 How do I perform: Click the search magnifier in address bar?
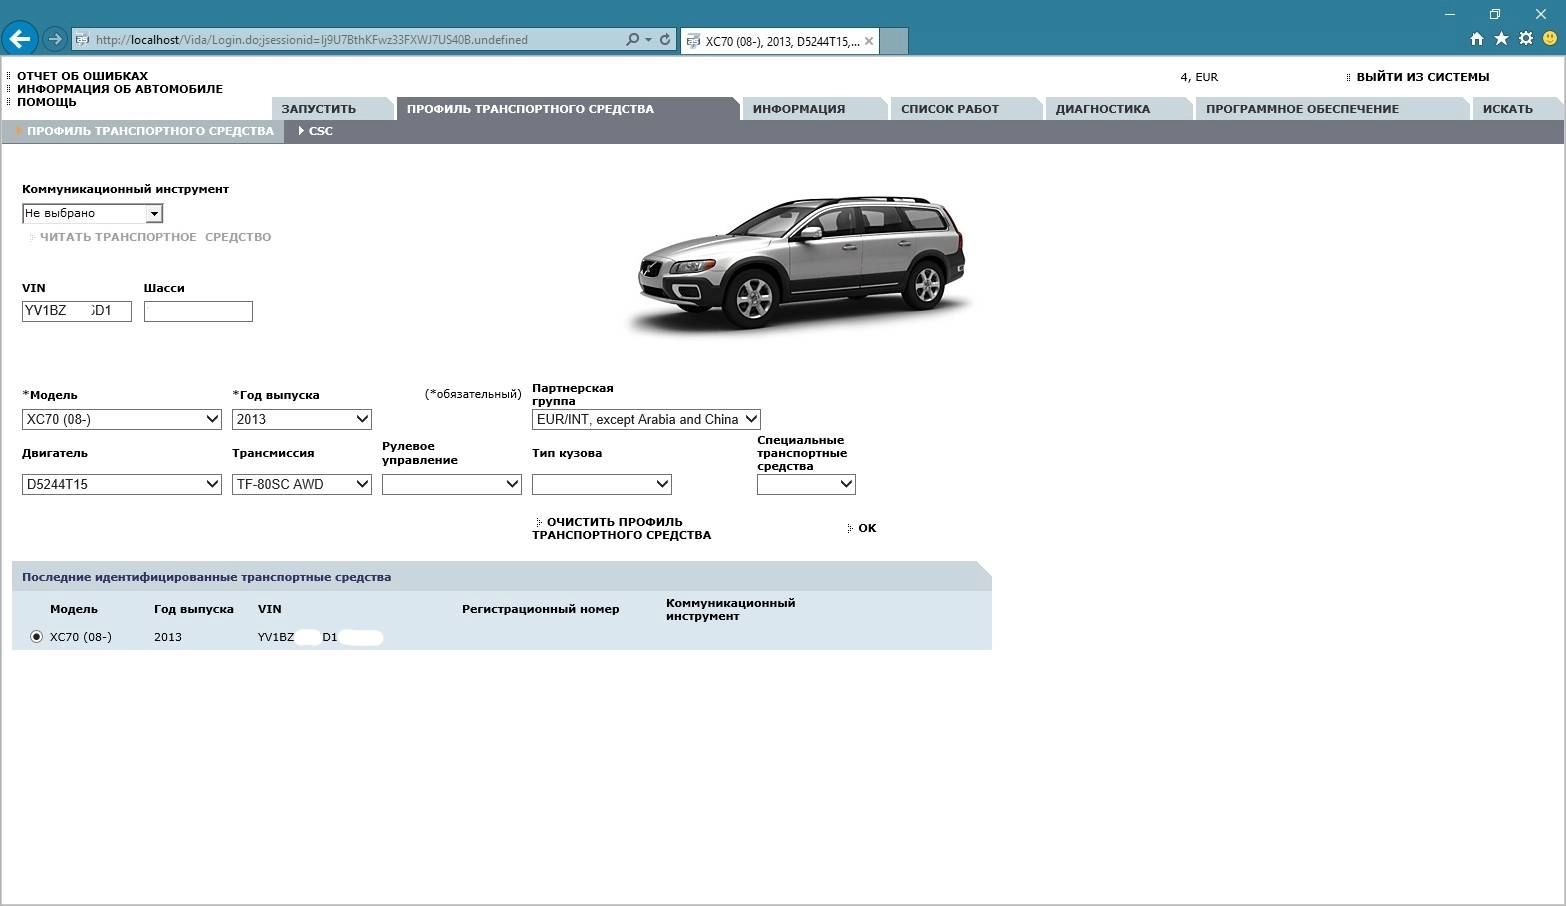tap(632, 40)
